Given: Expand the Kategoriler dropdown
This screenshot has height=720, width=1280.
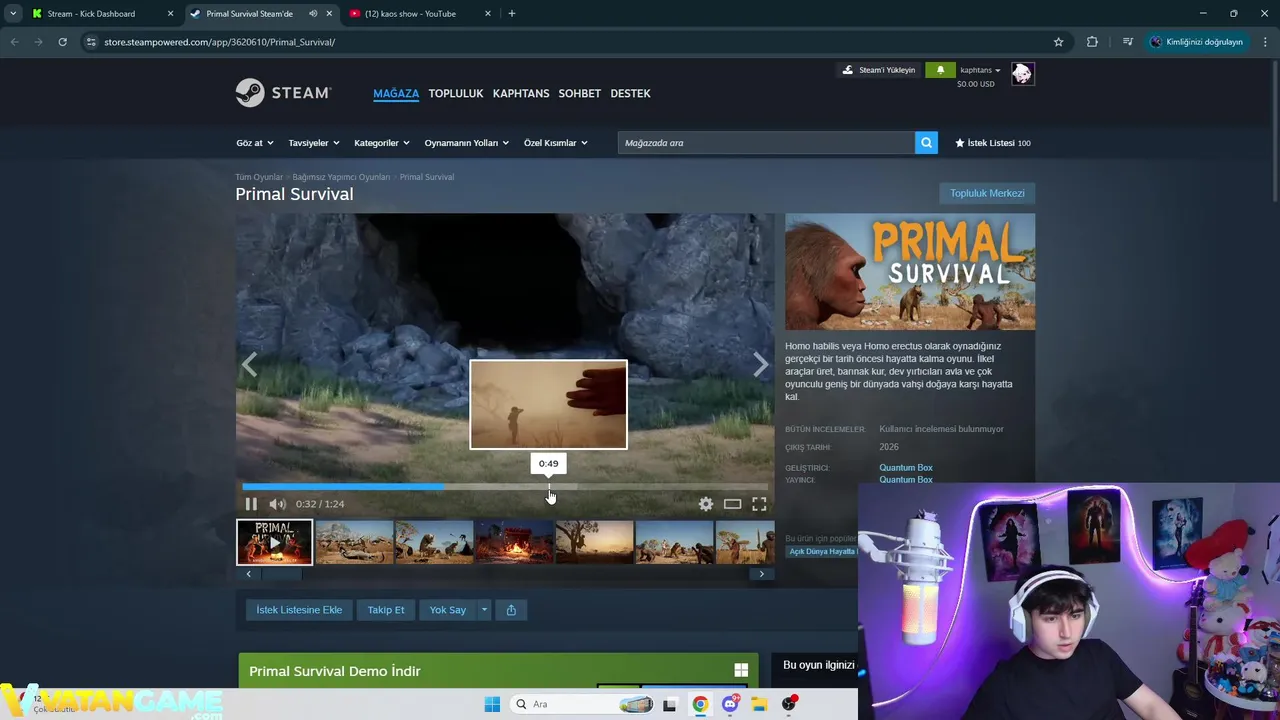Looking at the screenshot, I should [x=382, y=143].
